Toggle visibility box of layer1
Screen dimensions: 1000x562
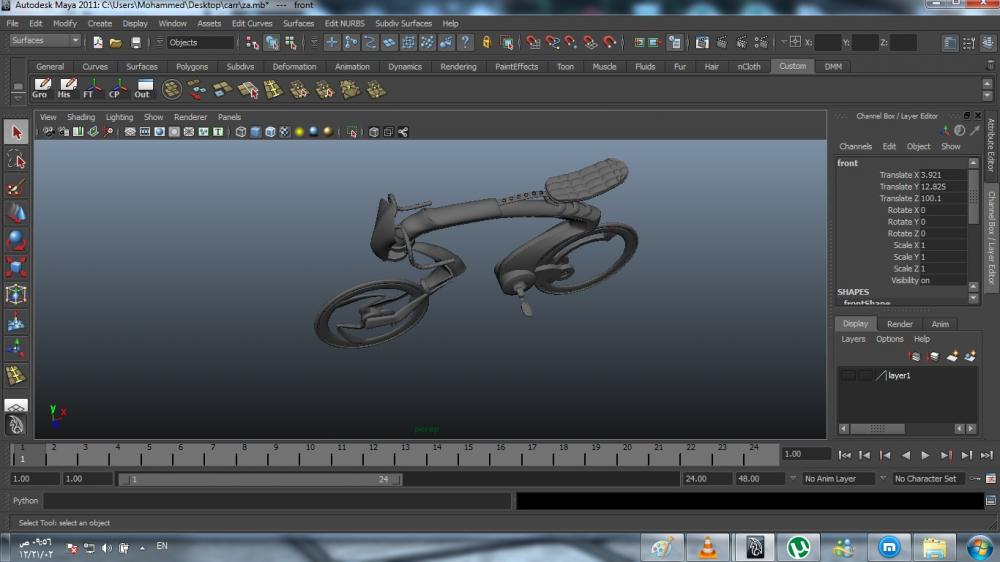click(x=848, y=376)
